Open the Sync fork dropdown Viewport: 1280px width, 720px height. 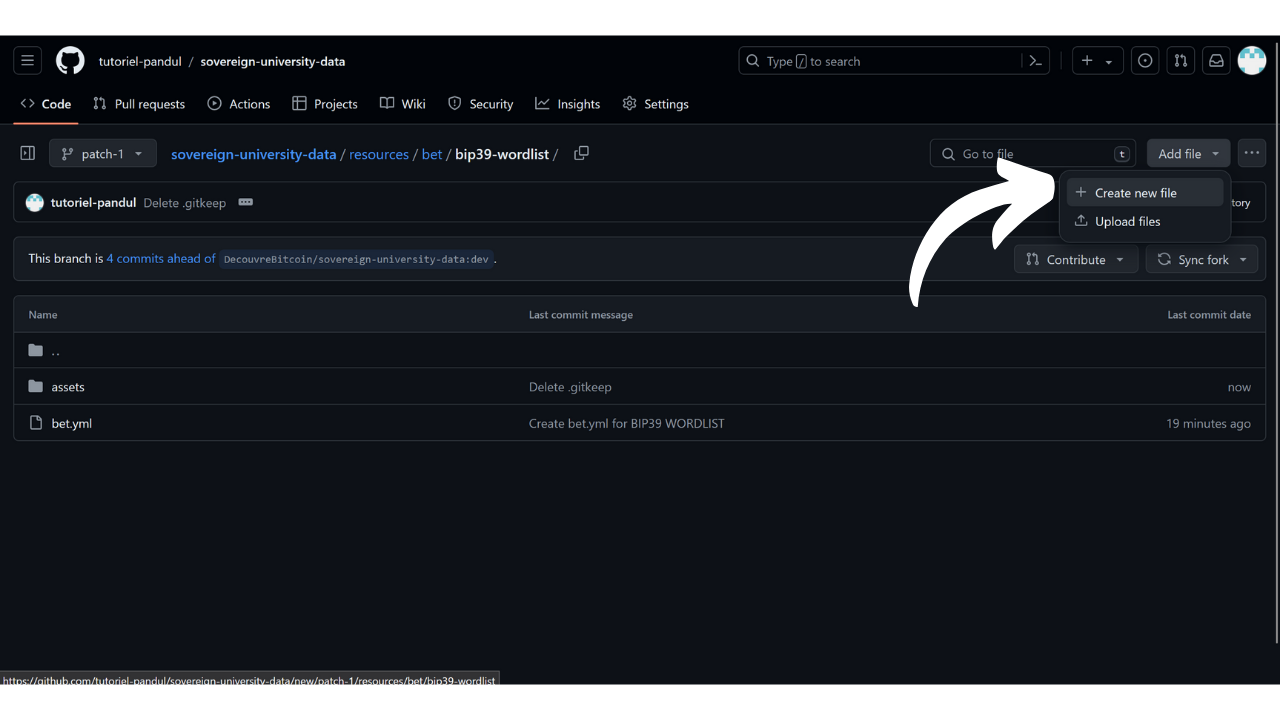(x=1202, y=259)
